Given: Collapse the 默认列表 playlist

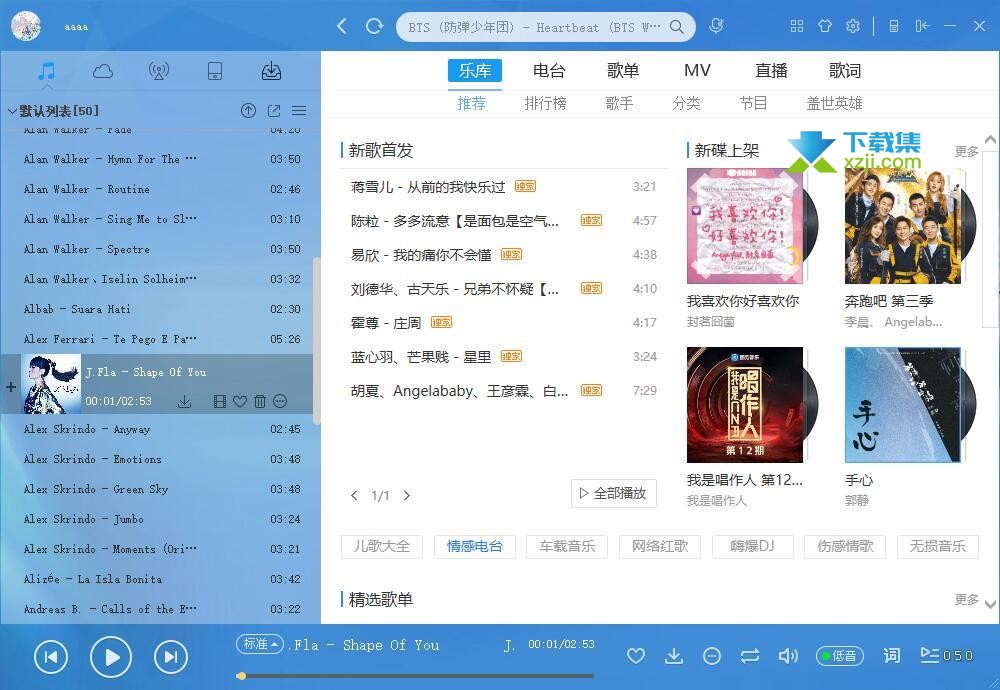Looking at the screenshot, I should click(11, 112).
